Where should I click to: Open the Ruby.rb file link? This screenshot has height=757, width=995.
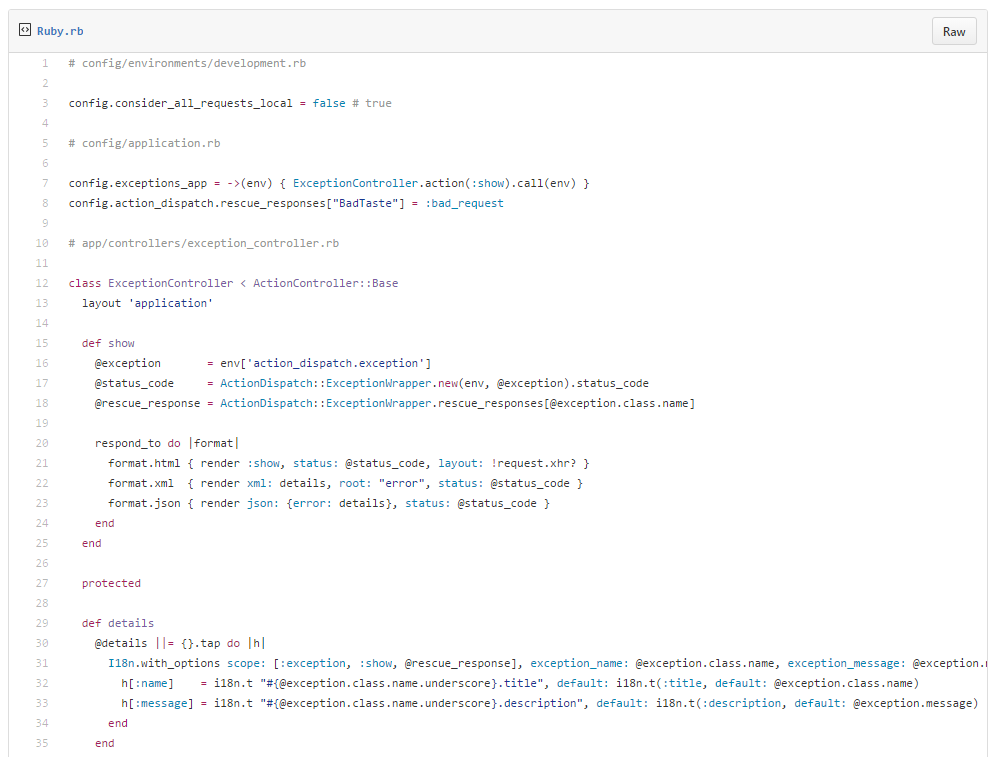click(60, 31)
